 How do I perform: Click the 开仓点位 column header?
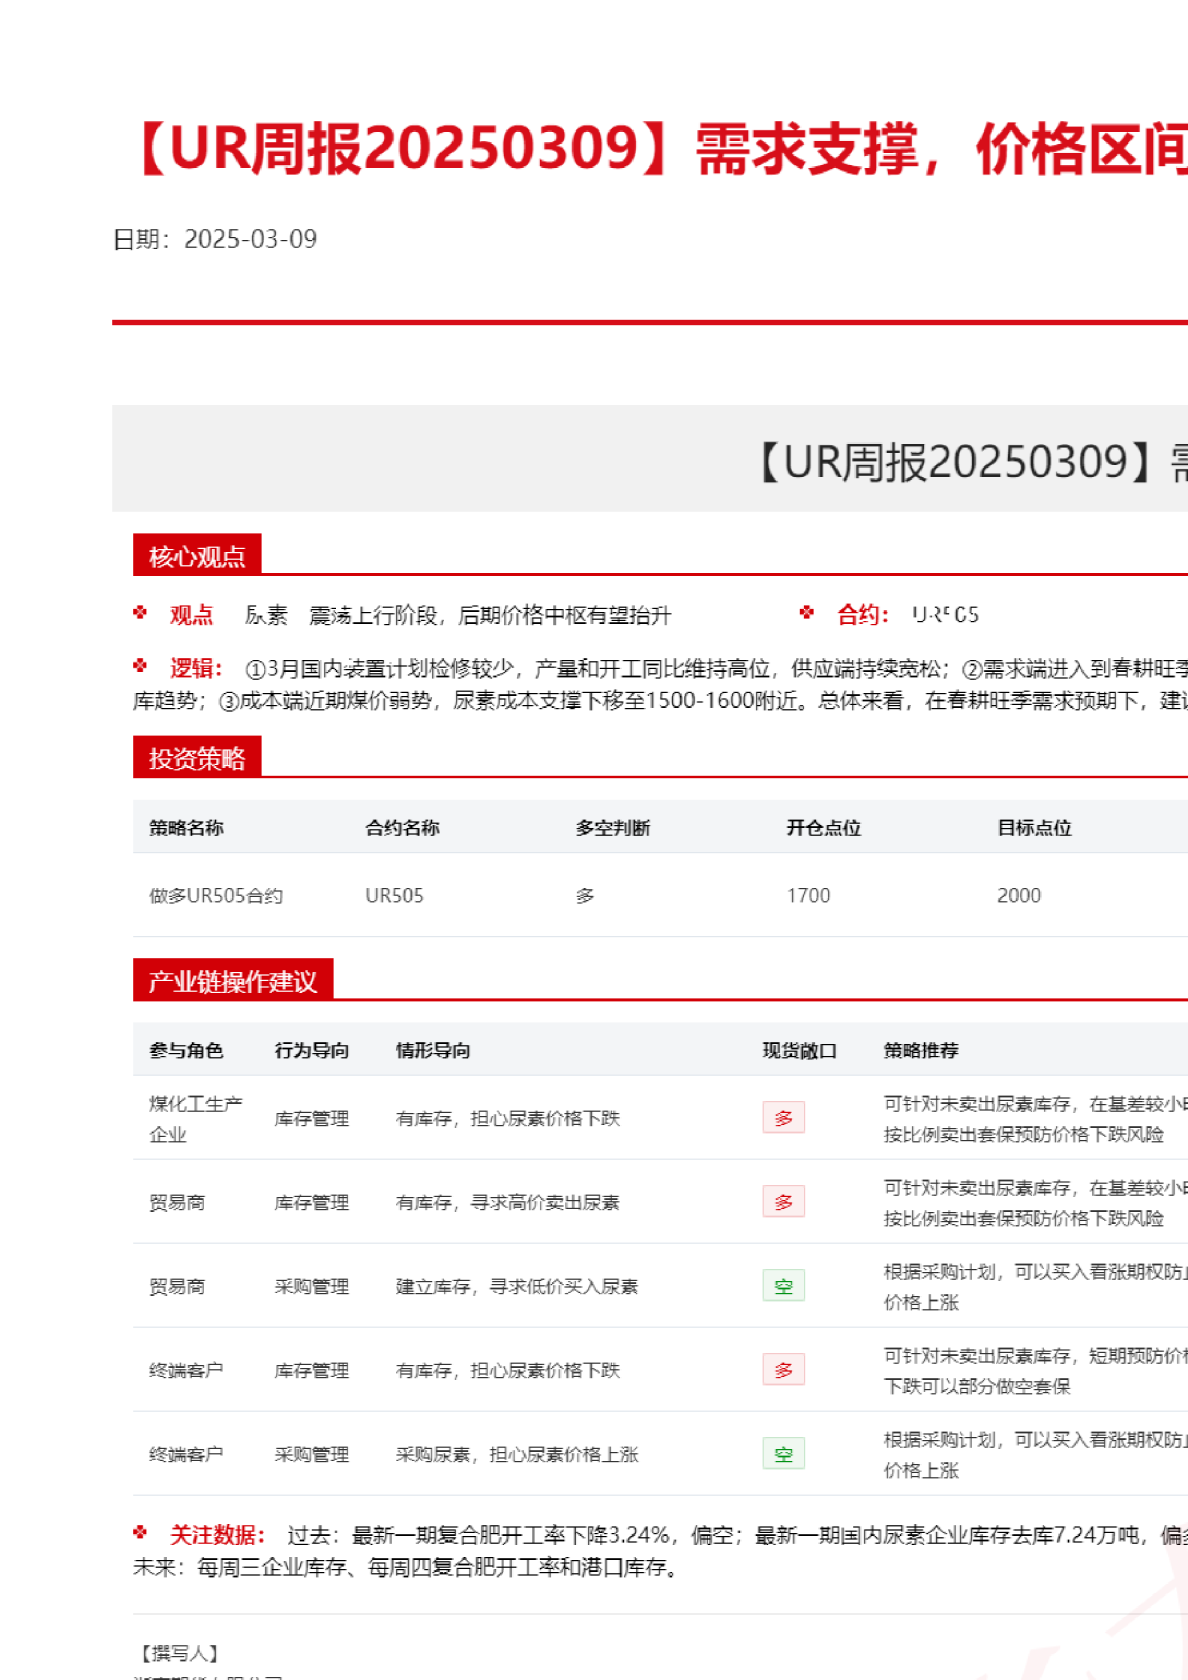tap(823, 828)
